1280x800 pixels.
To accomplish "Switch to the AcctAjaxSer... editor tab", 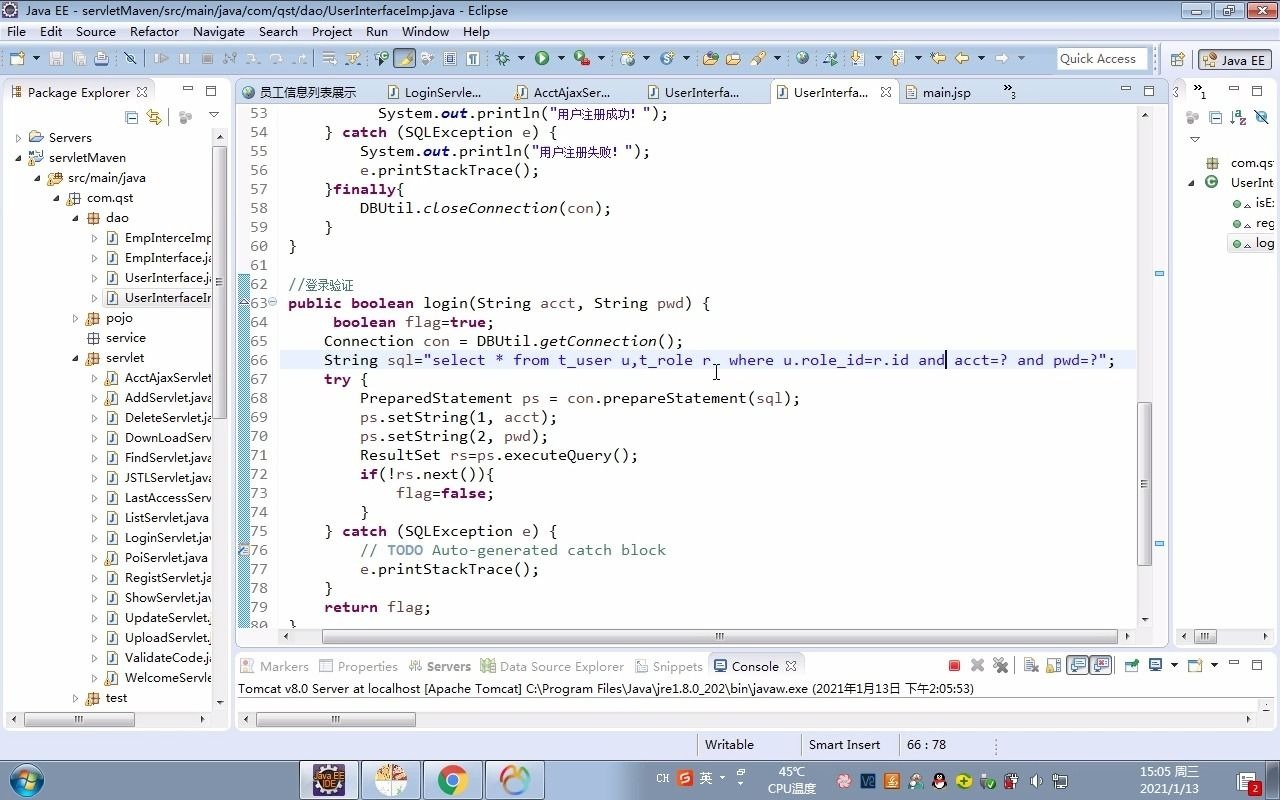I will tap(563, 92).
